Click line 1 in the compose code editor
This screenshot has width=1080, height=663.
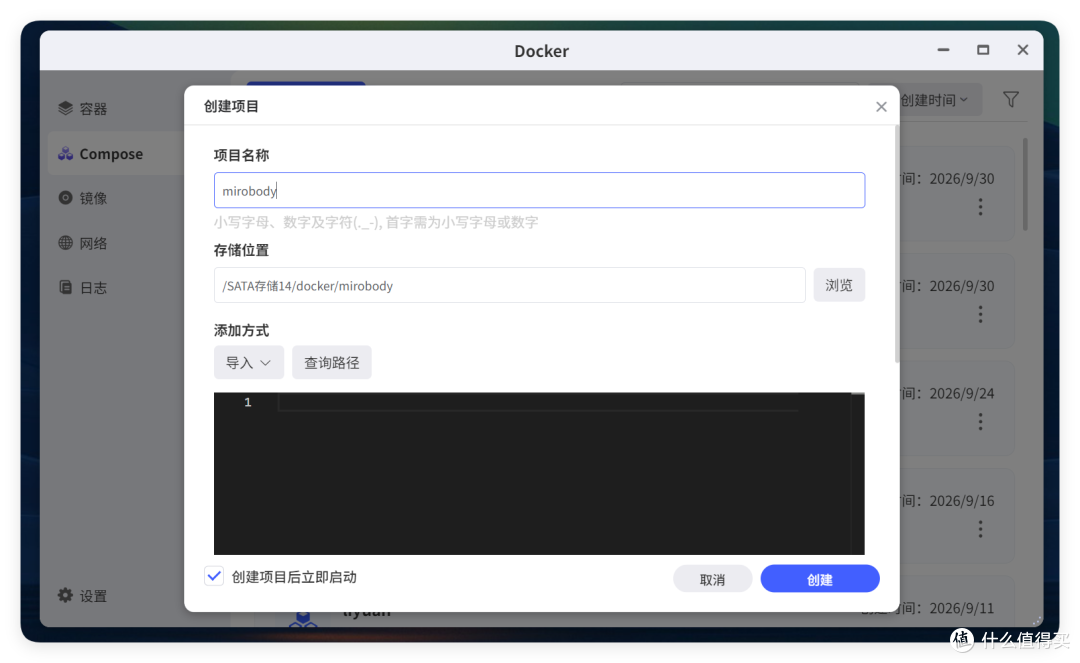[537, 402]
